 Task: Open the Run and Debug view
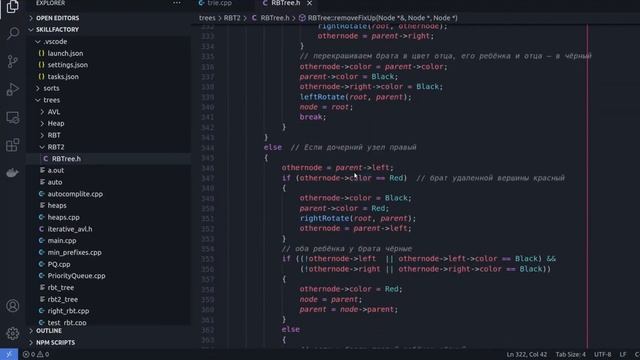coord(13,89)
